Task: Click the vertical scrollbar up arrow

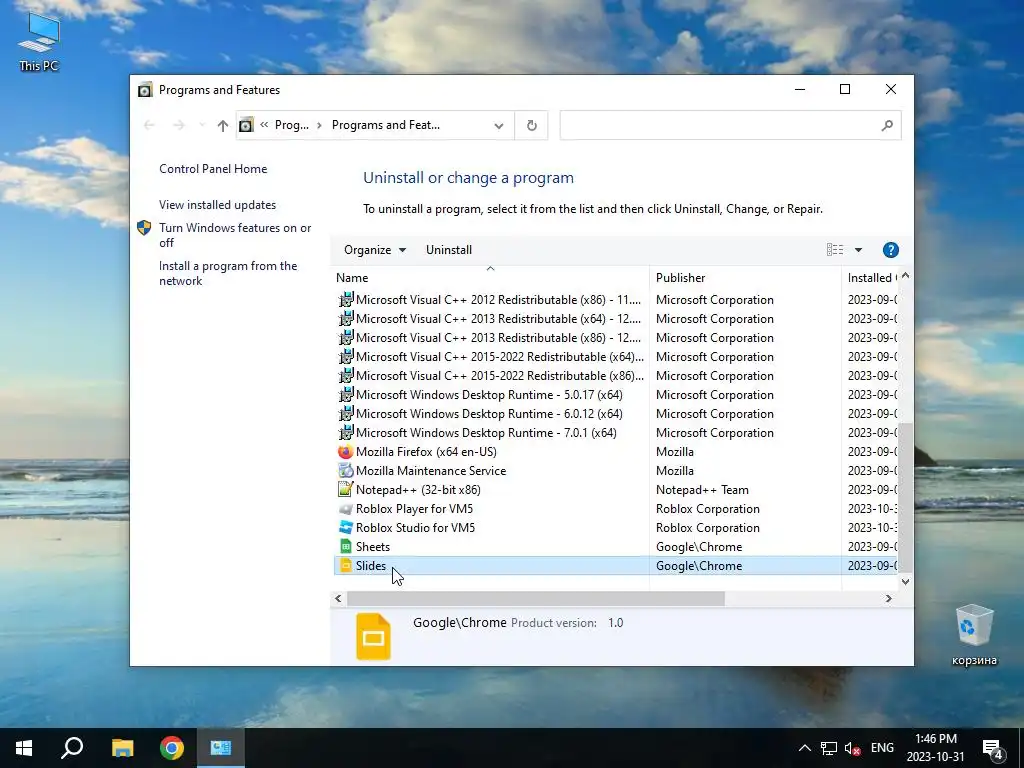Action: click(905, 276)
